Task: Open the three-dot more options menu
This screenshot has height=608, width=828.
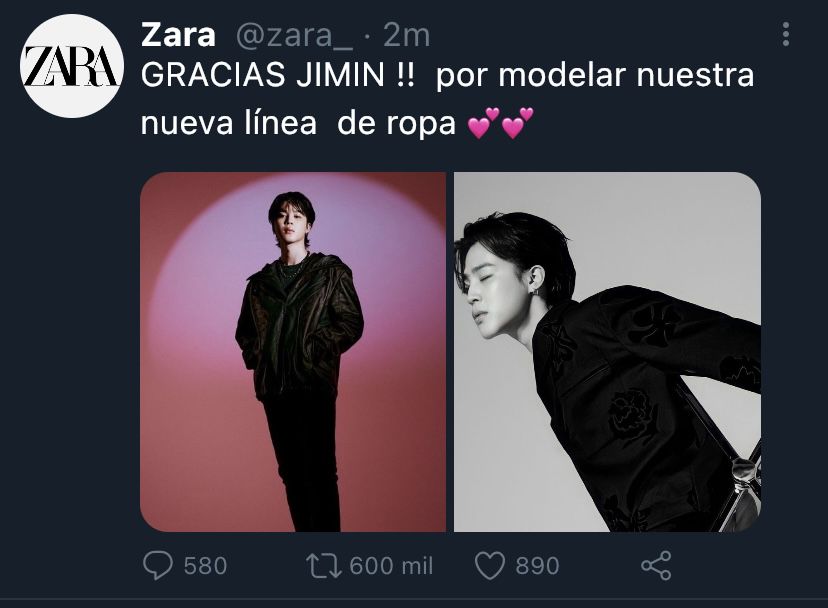Action: (x=786, y=34)
